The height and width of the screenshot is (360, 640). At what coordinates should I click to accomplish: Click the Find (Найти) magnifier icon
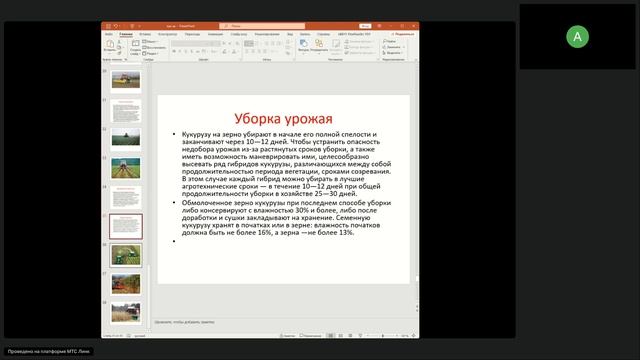tap(384, 41)
